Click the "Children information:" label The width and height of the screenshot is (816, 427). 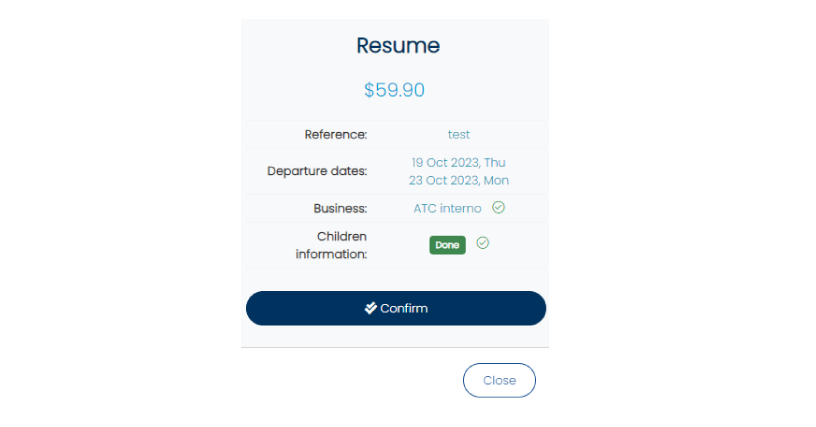pos(331,245)
